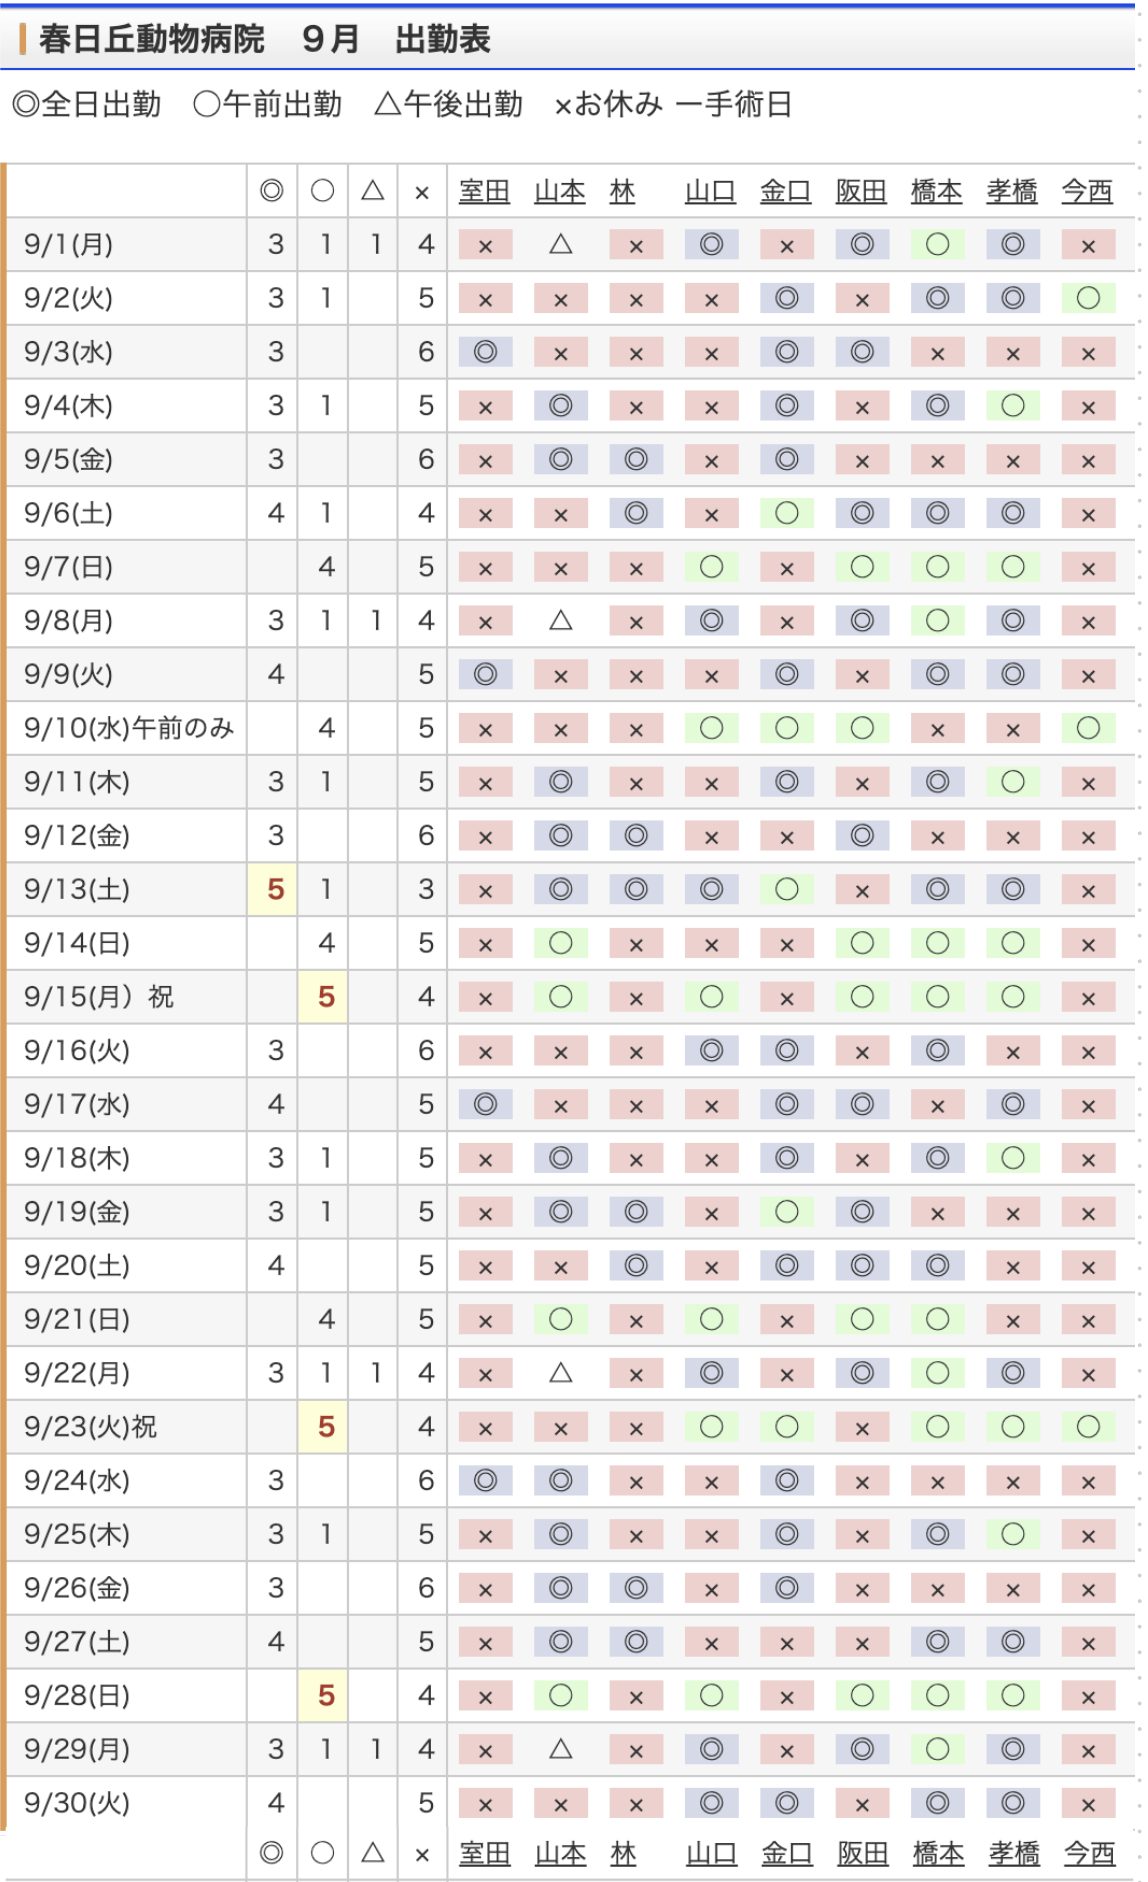Viewport: 1148px width, 1882px height.
Task: Click the double-circle column header at top
Action: pos(272,191)
